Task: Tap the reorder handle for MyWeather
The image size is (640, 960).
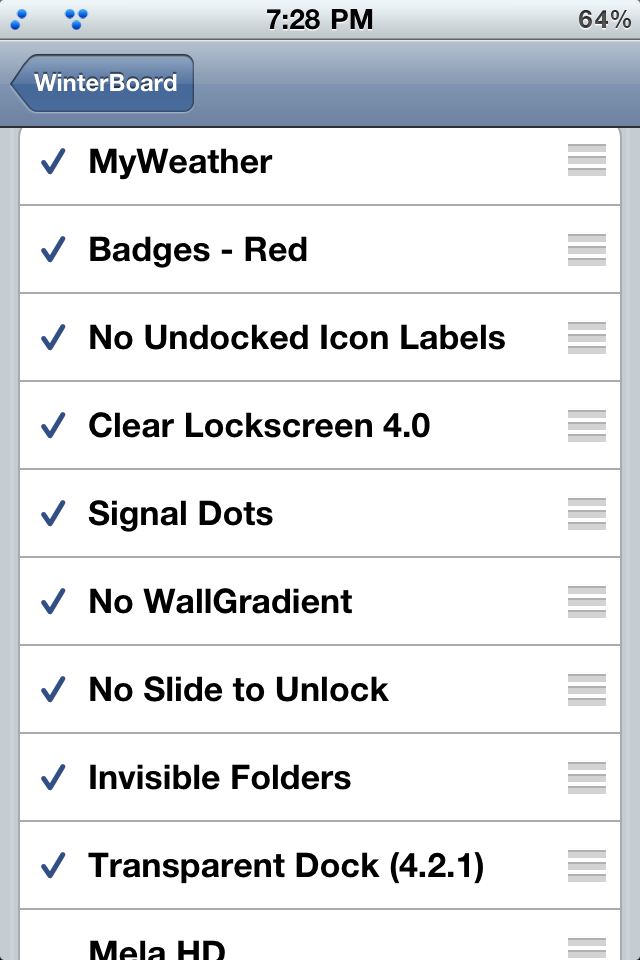Action: (x=586, y=160)
